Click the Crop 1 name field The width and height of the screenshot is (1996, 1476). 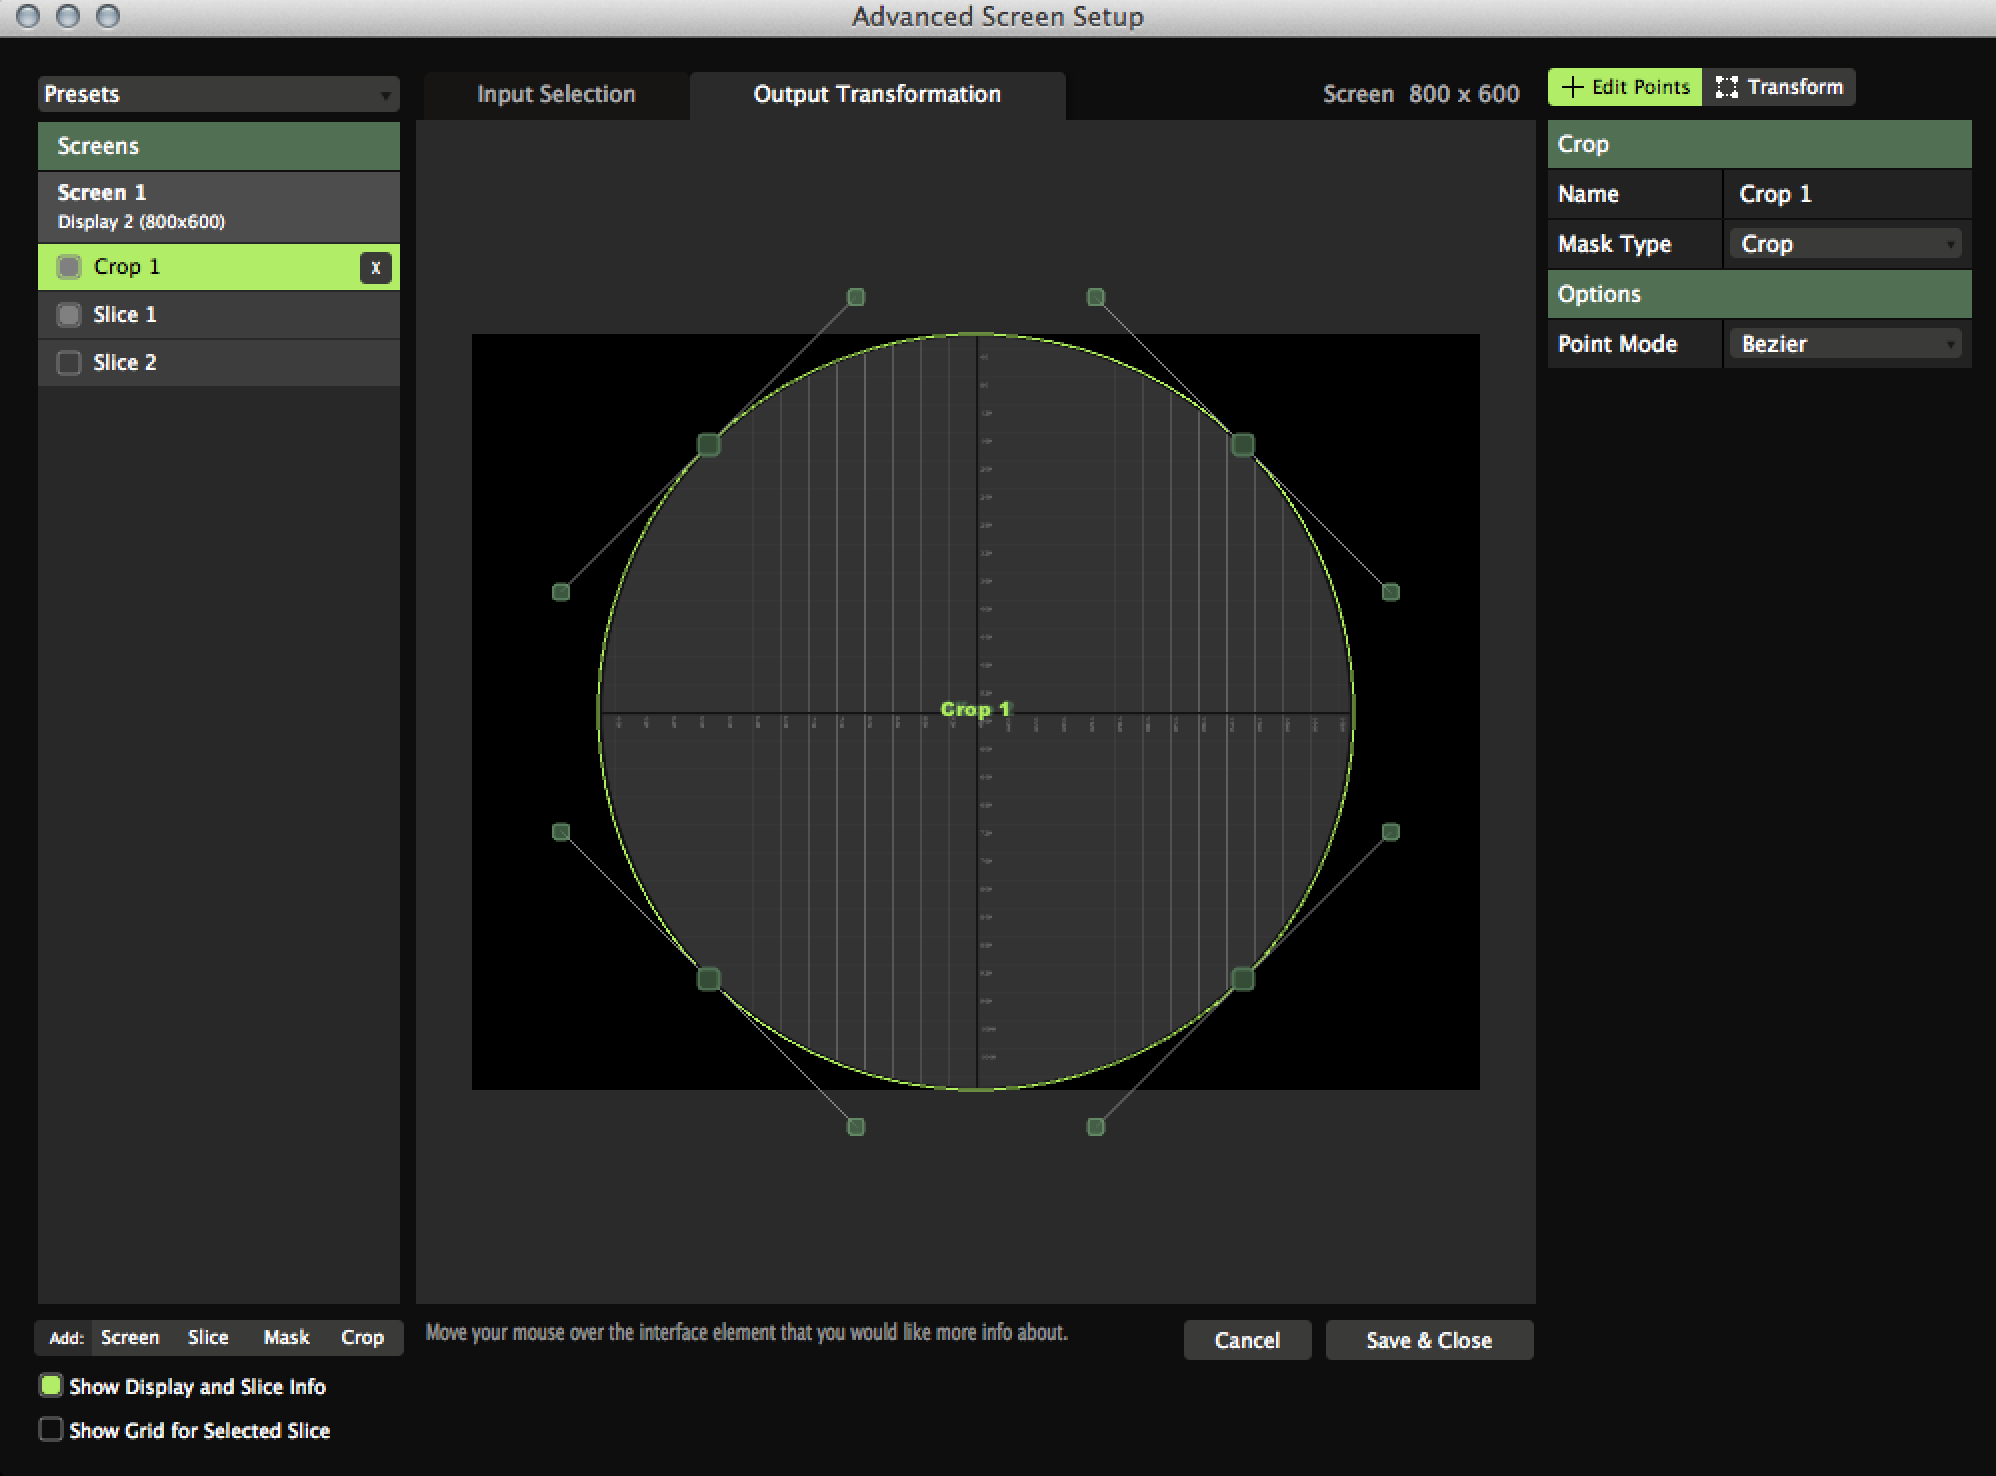point(1846,194)
